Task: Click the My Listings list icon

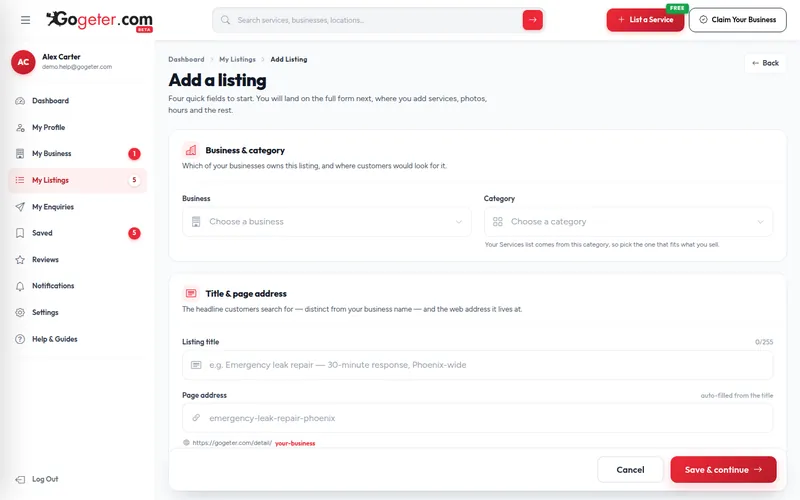Action: 20,180
